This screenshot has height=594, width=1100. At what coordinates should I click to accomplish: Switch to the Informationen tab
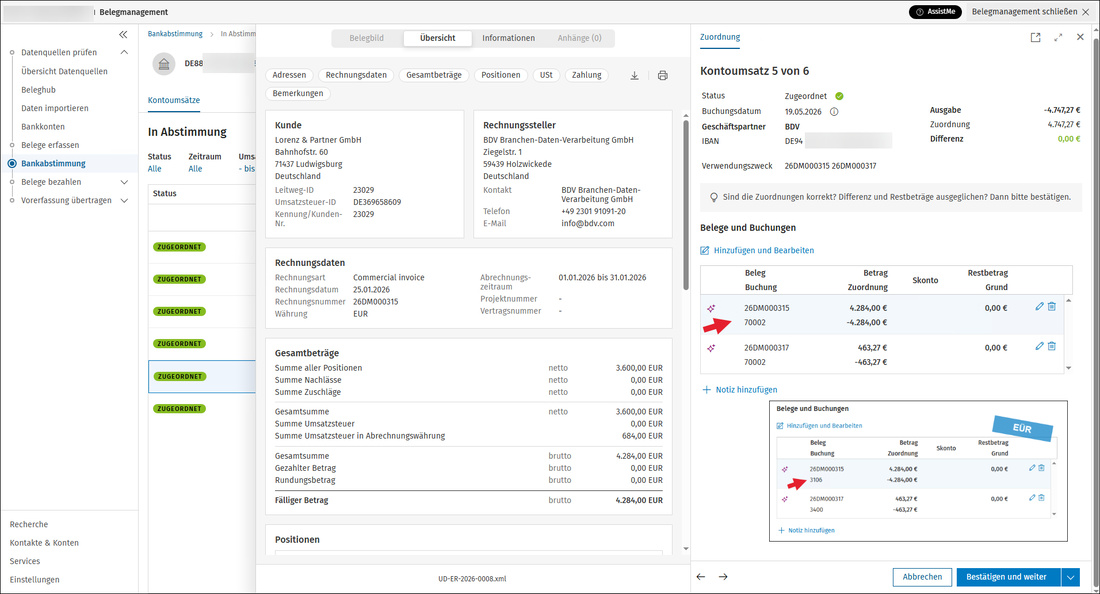509,38
